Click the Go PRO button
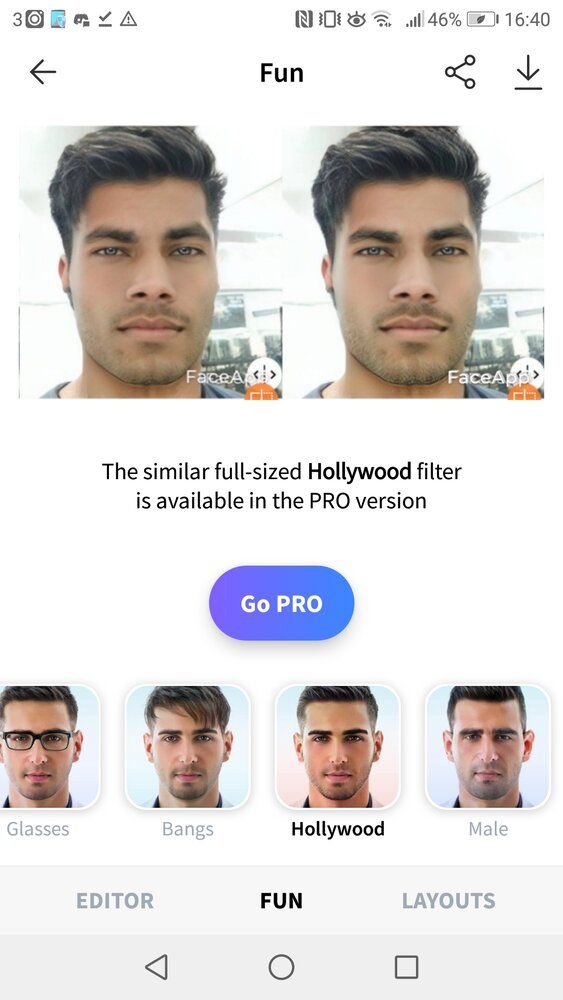 point(281,603)
